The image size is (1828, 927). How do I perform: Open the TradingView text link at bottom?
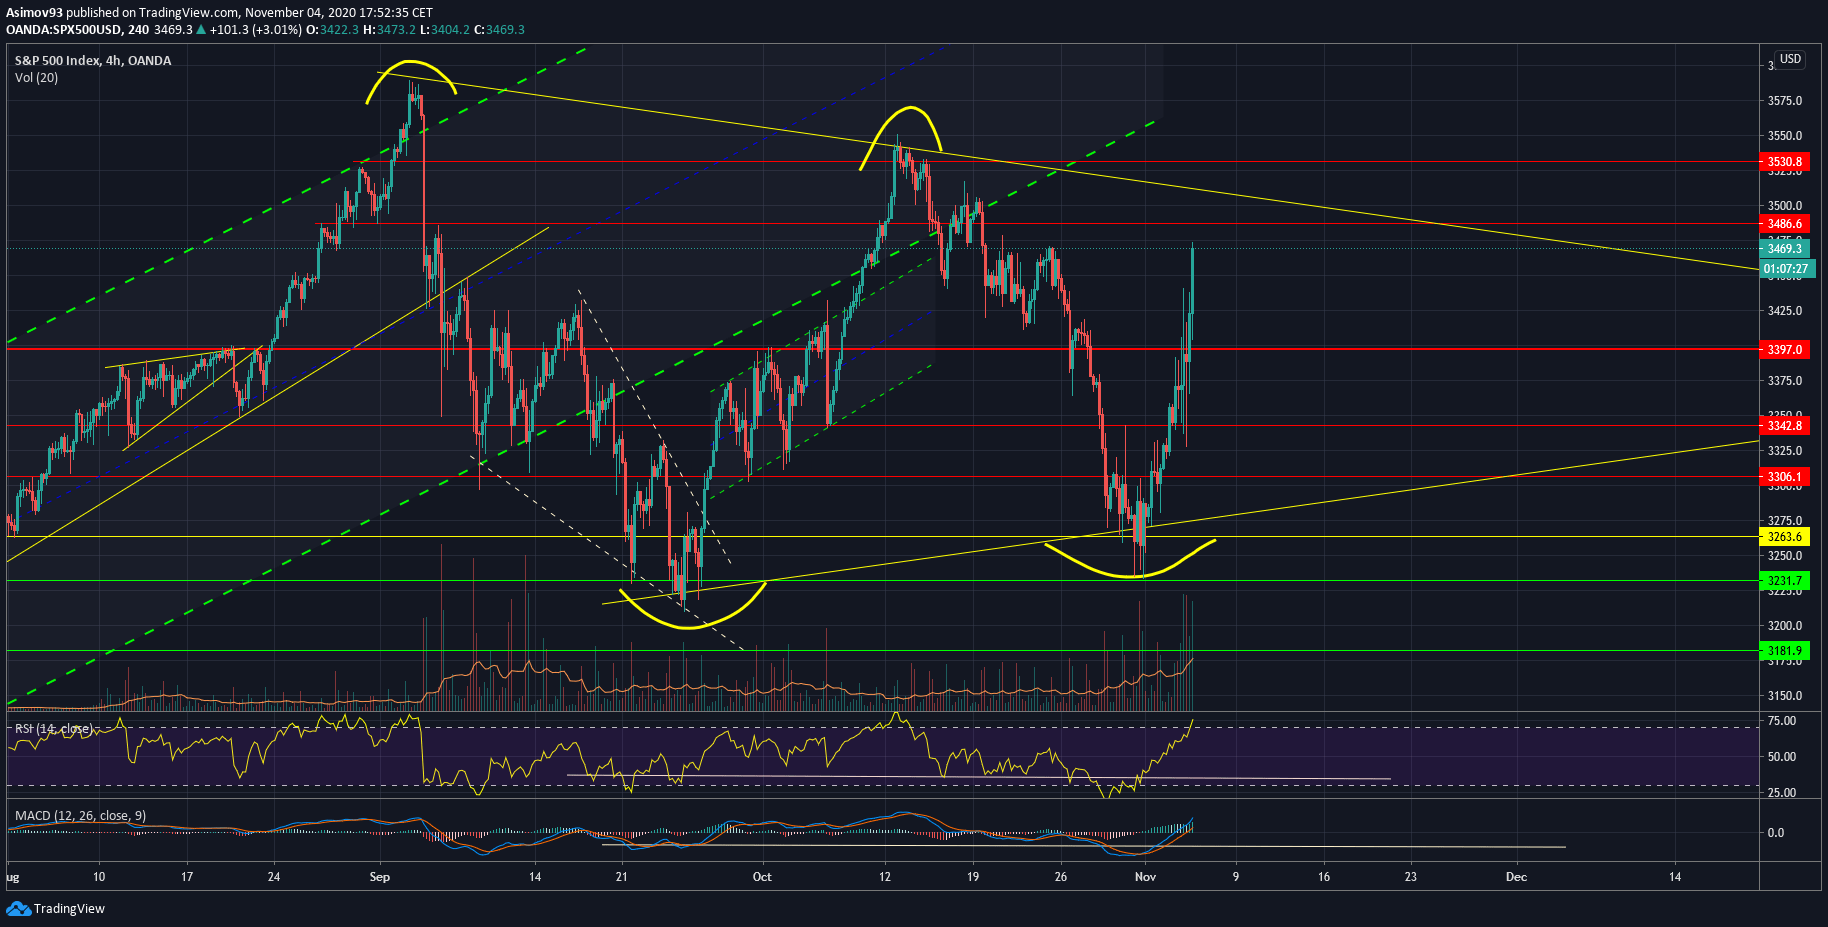click(69, 909)
